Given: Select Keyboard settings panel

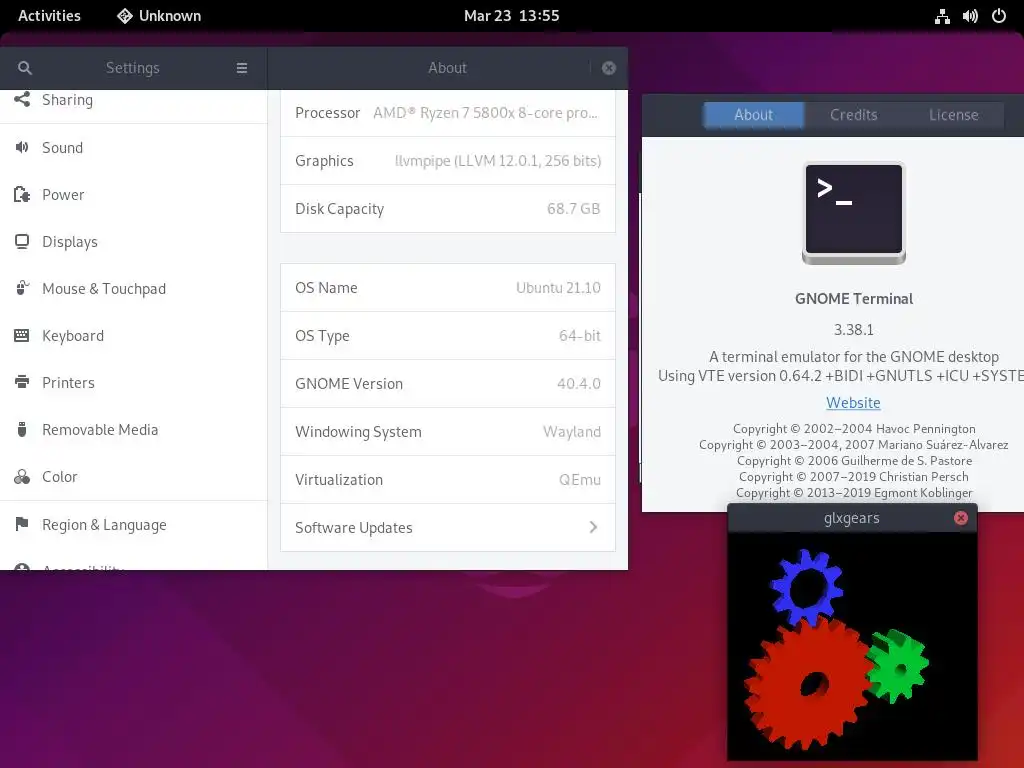Looking at the screenshot, I should click(133, 336).
